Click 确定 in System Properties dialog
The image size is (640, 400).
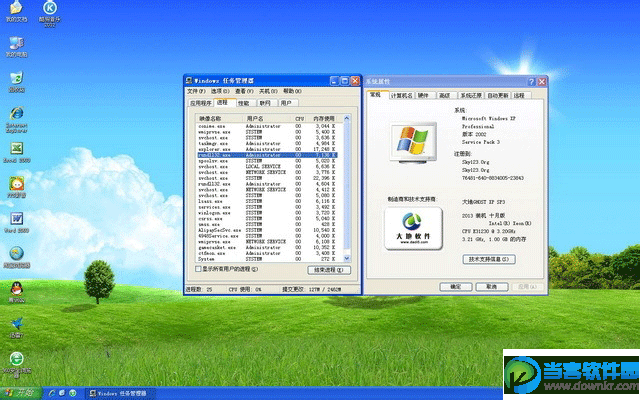pos(459,286)
